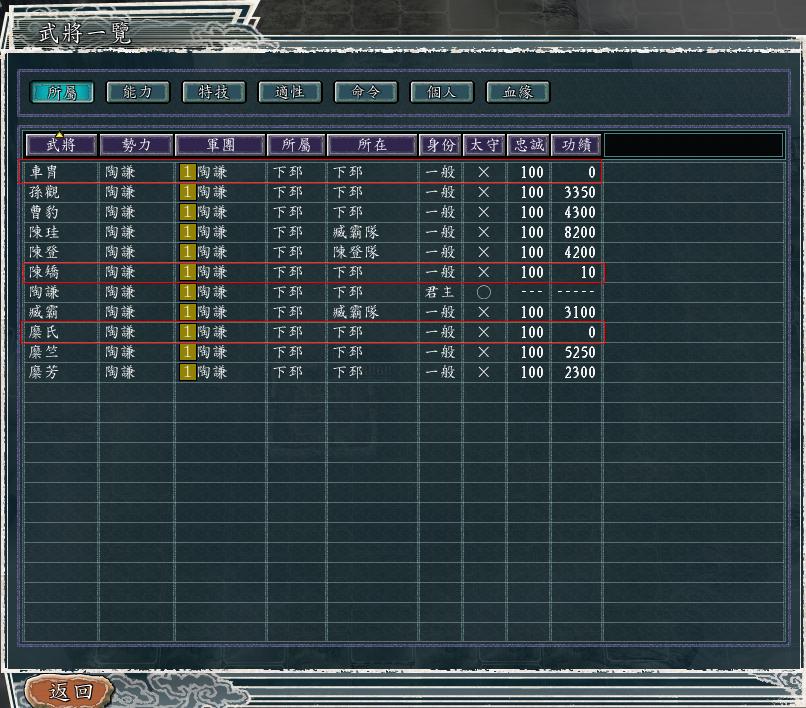
Task: Sort by the 所在 column header
Action: 372,145
